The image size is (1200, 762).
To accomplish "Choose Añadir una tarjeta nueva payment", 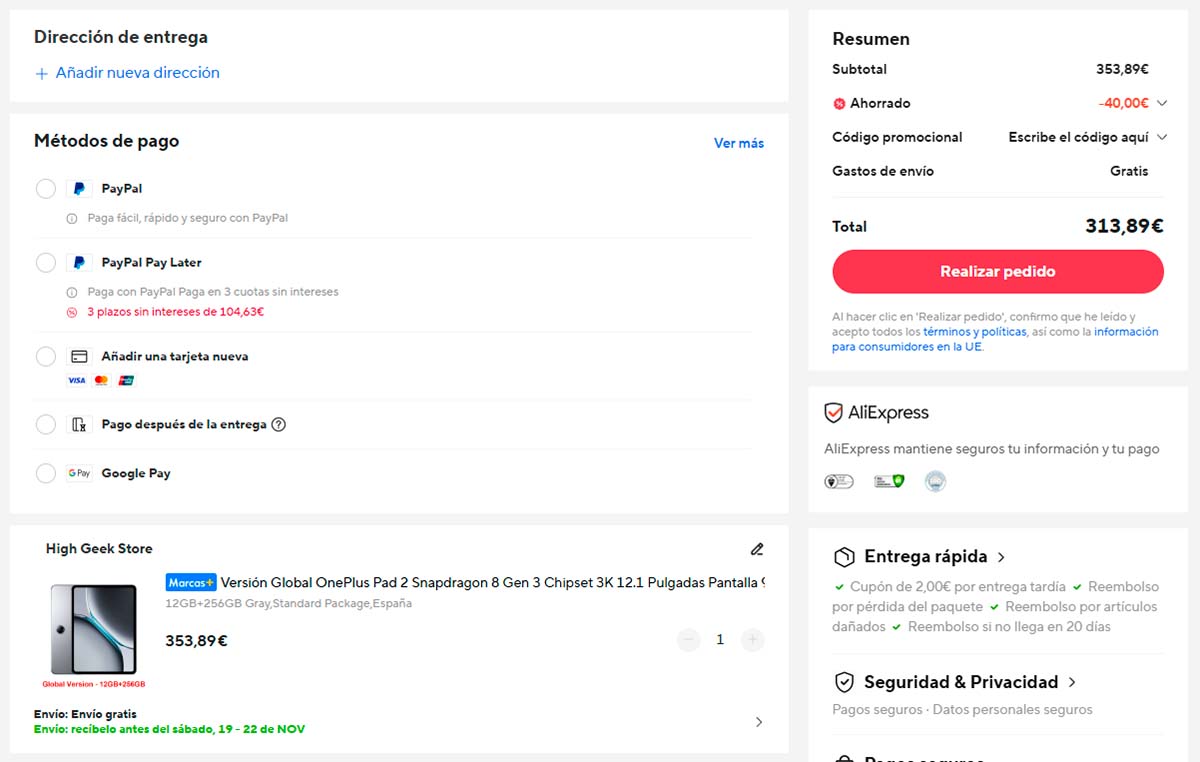I will (45, 356).
